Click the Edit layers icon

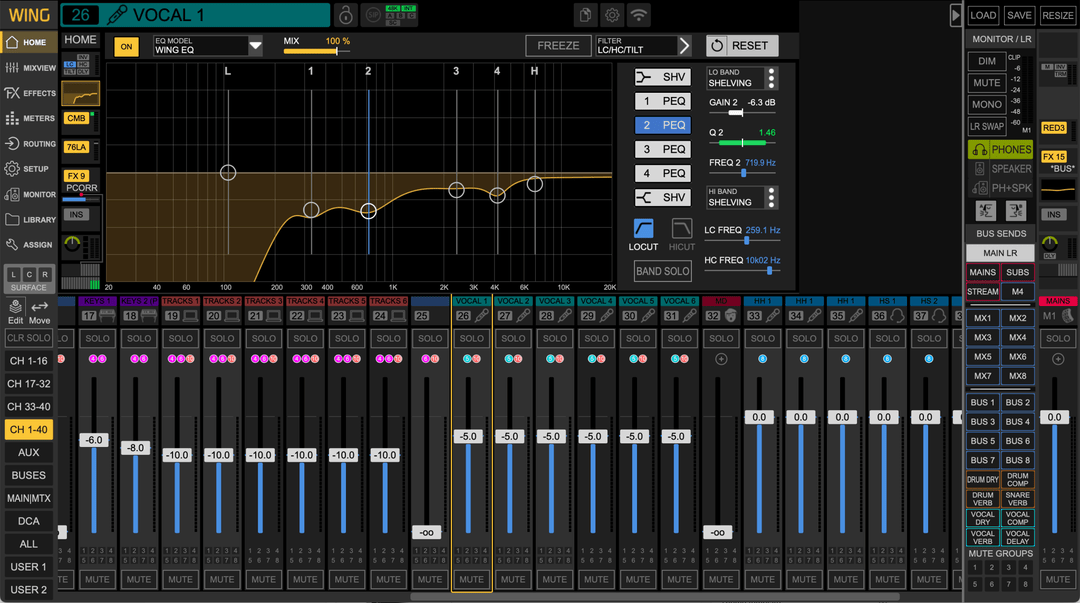16,308
